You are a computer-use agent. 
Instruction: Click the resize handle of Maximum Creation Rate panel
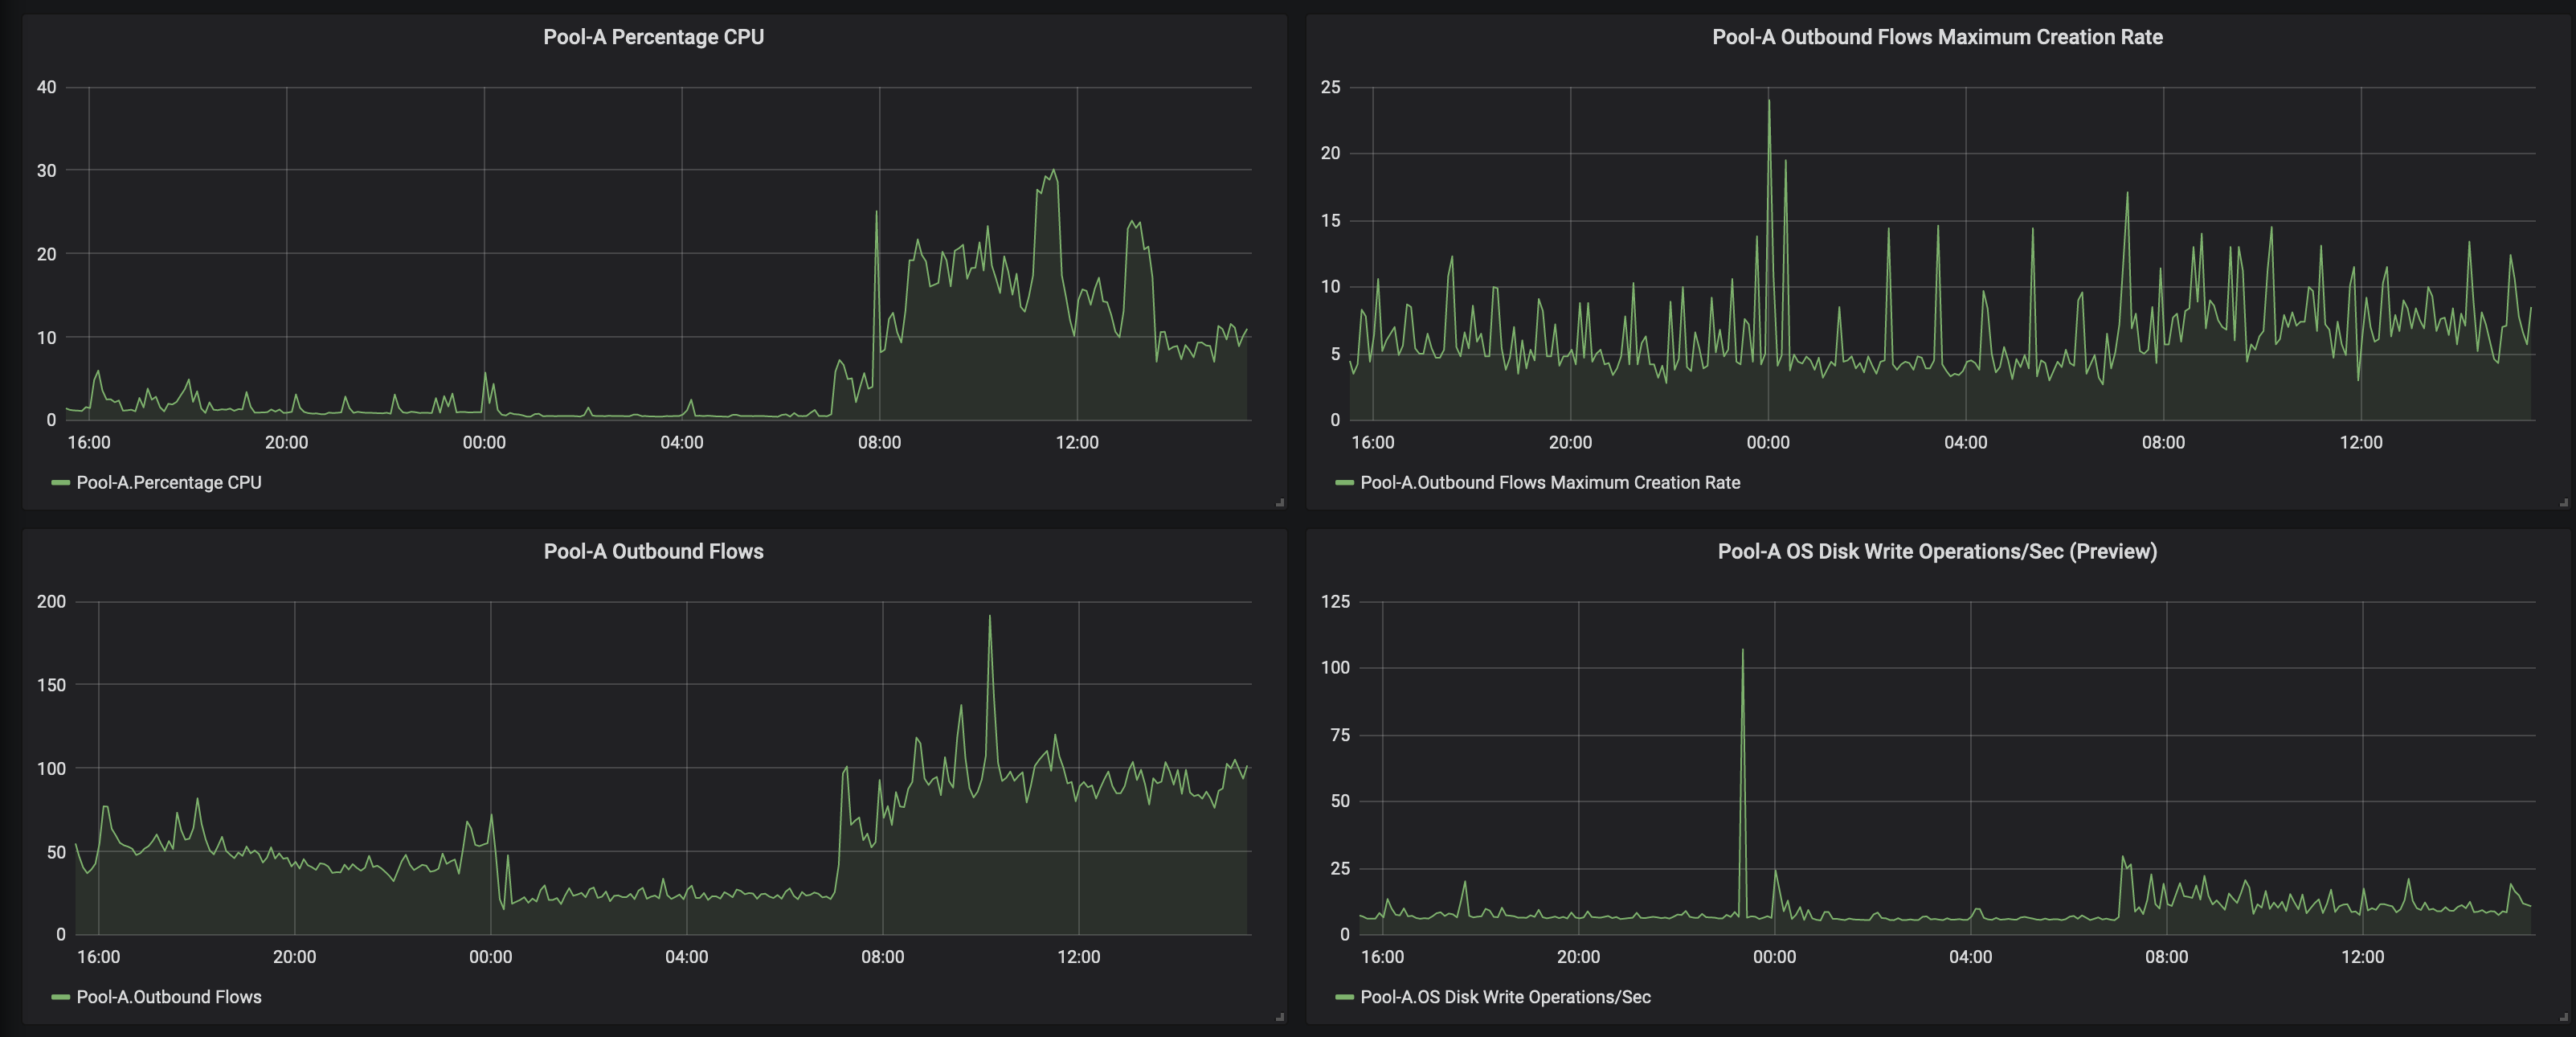coord(2563,502)
